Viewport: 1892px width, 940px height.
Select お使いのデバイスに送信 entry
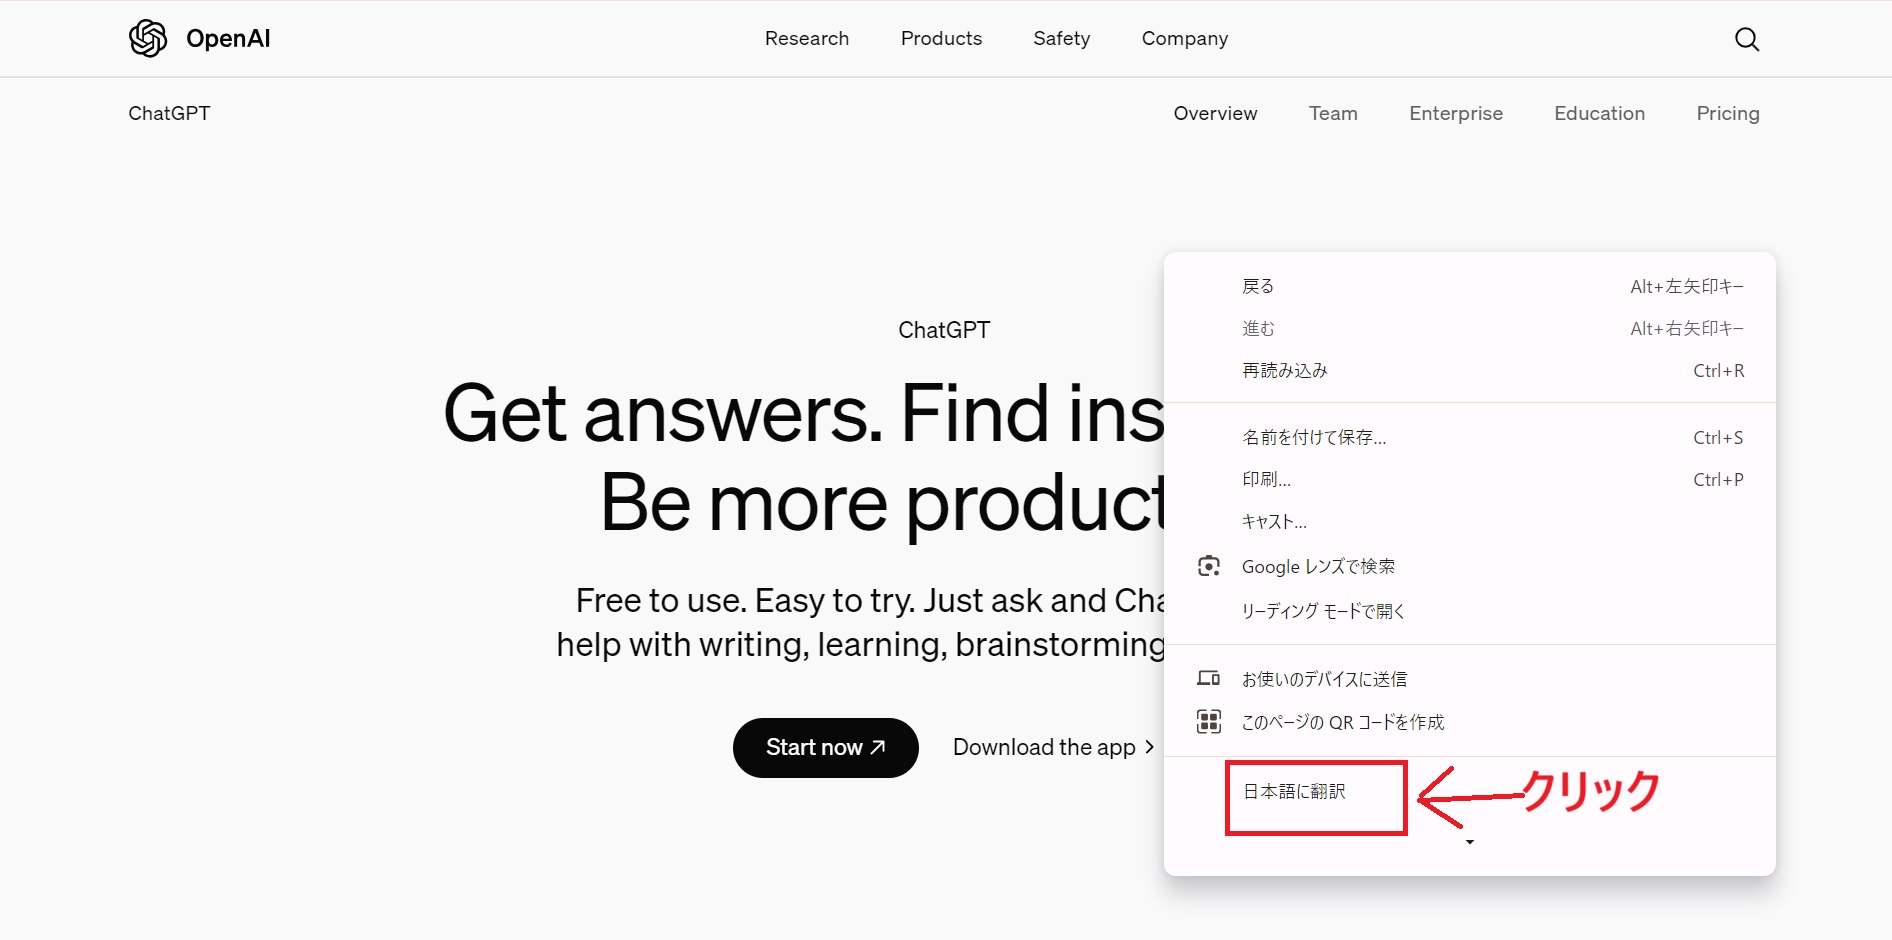click(x=1469, y=679)
